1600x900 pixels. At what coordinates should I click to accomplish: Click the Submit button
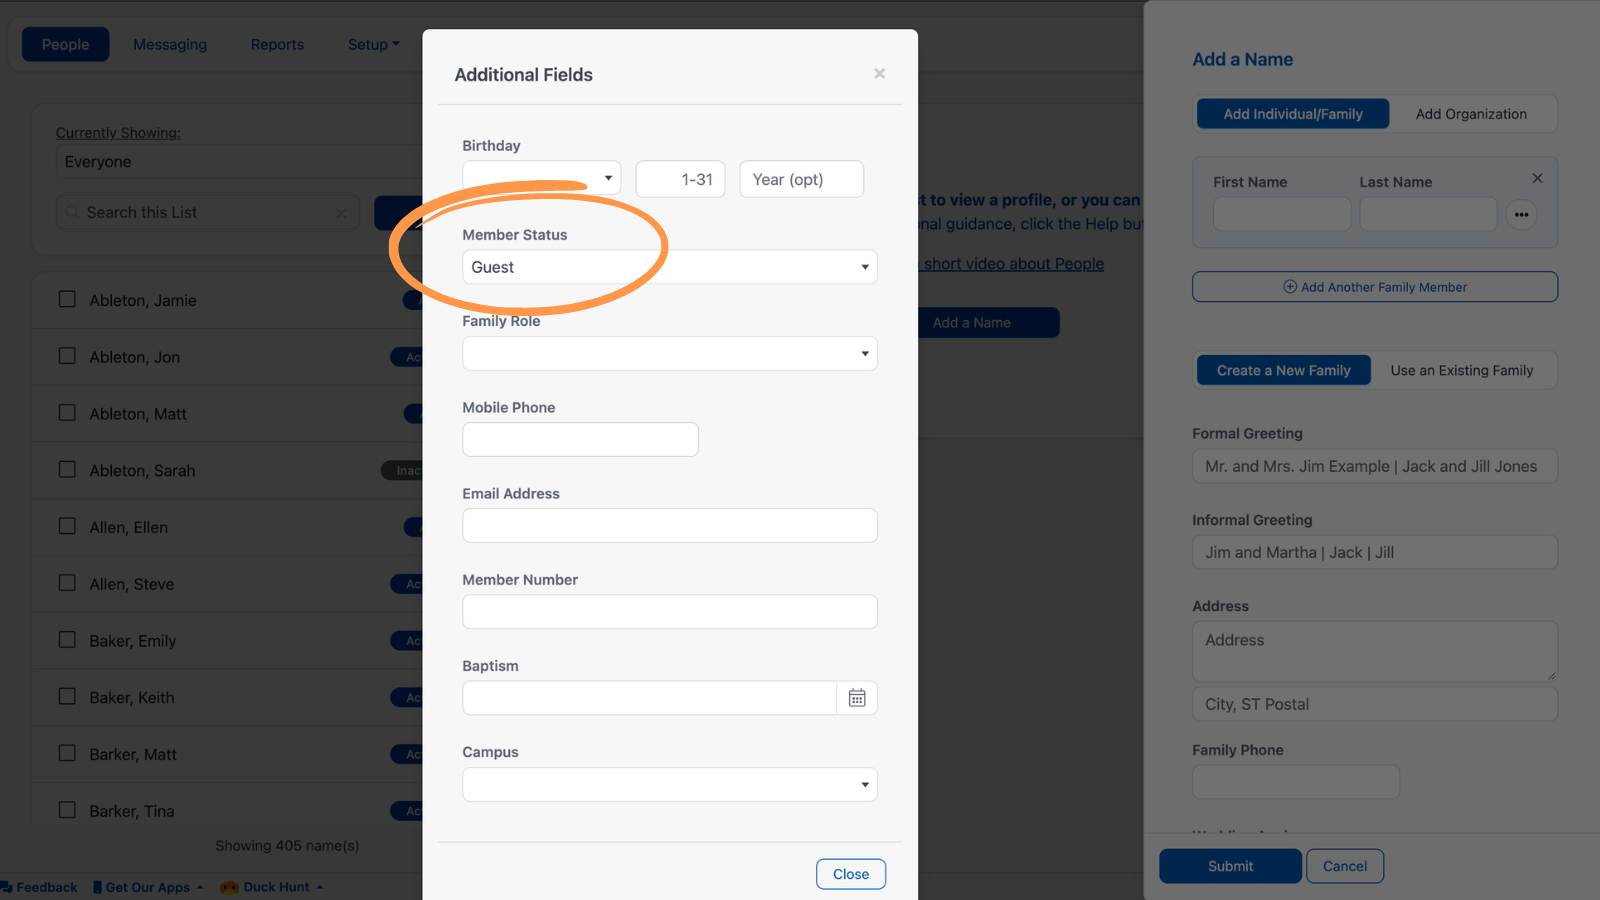tap(1230, 866)
